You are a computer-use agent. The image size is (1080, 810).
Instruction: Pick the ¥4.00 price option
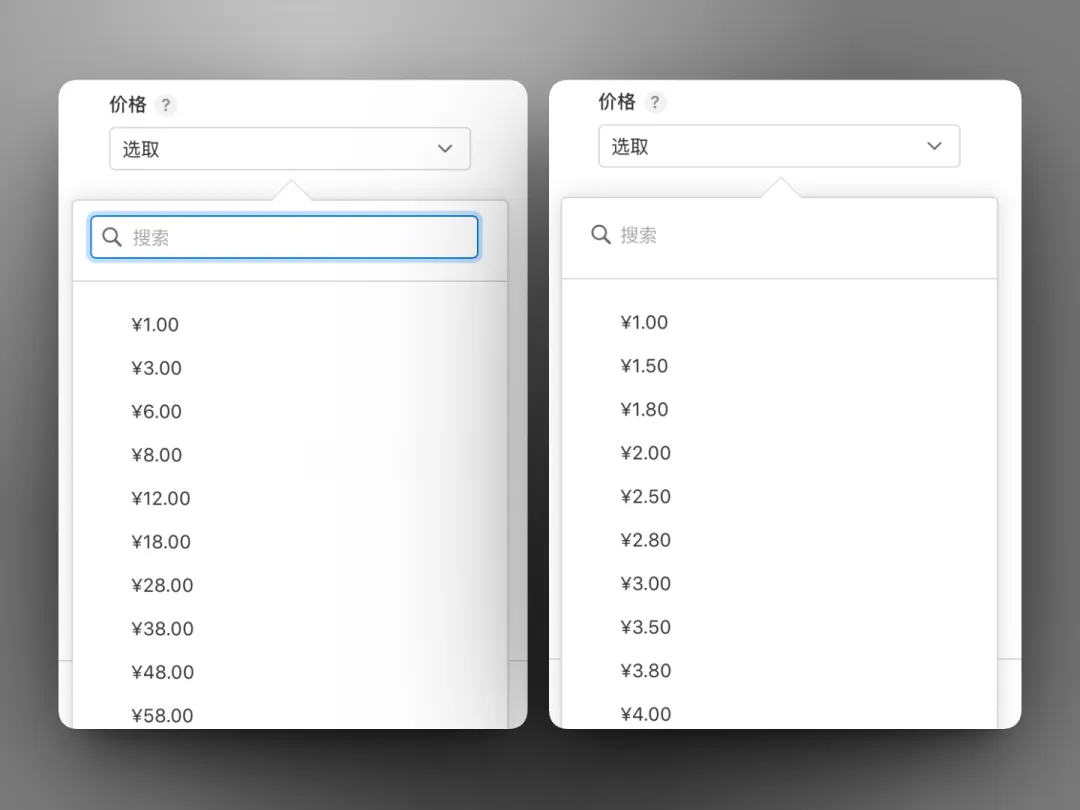pyautogui.click(x=645, y=714)
